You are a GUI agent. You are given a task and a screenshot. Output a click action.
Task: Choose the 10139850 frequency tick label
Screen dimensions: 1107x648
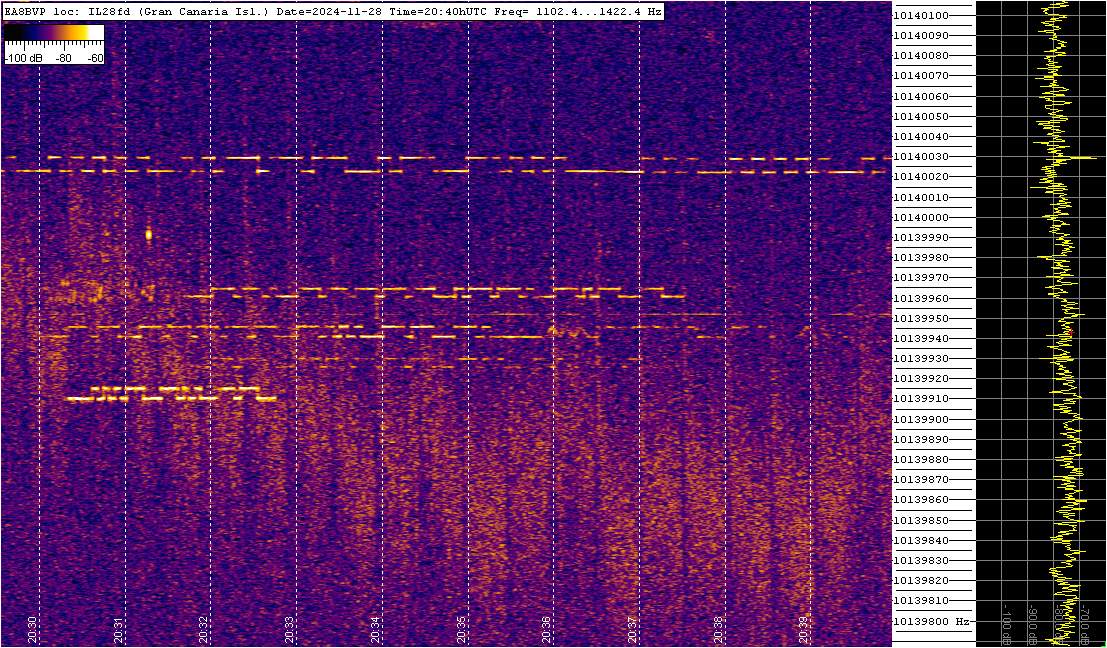tap(921, 520)
